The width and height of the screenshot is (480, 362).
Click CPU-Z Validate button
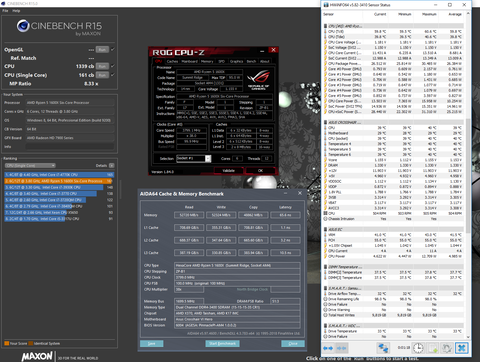click(228, 170)
